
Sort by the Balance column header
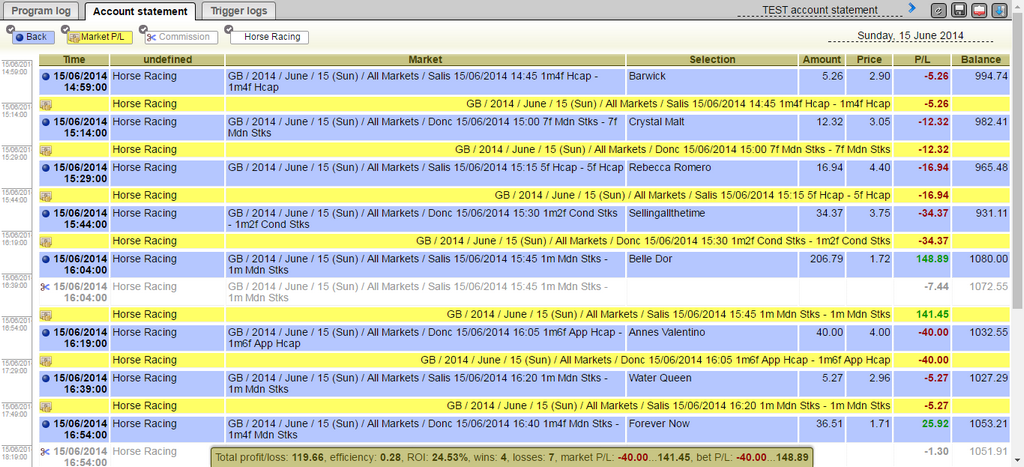(980, 59)
